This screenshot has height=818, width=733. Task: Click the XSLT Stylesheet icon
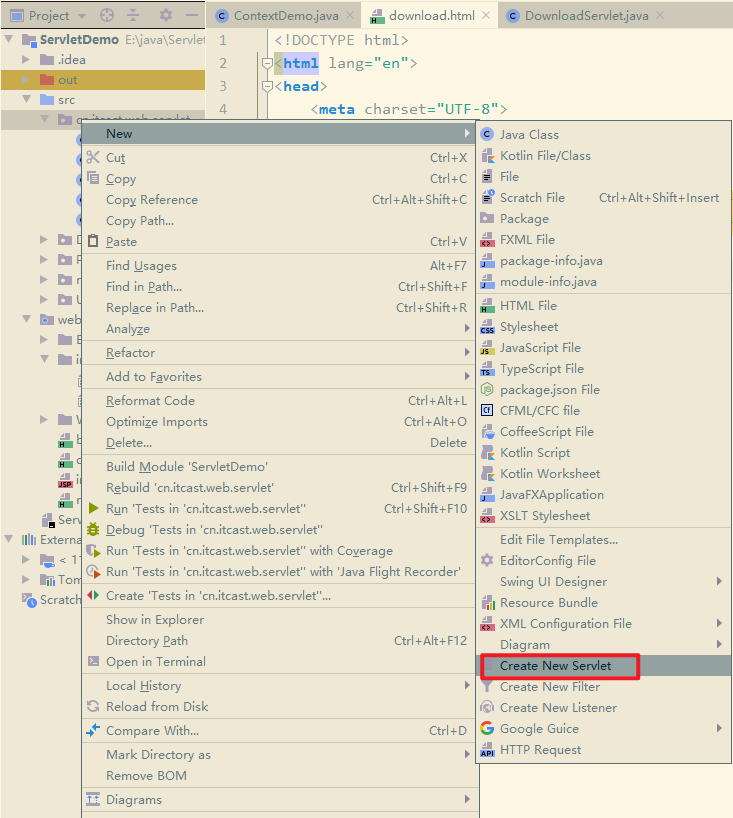tap(487, 515)
